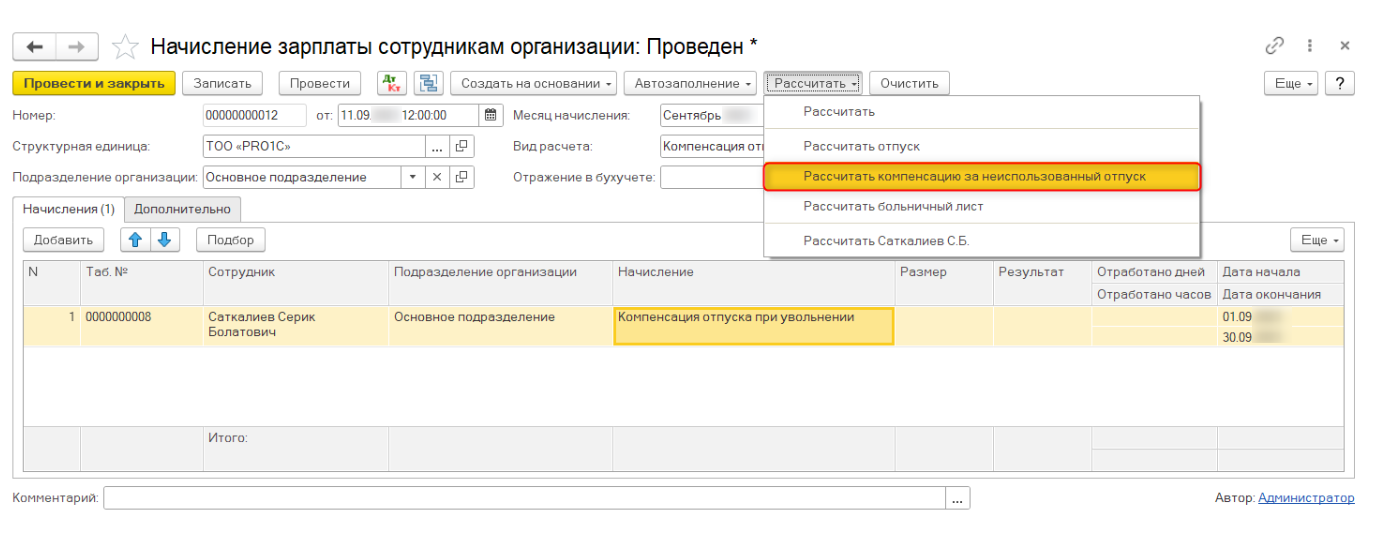Click the back navigation arrow
The image size is (1383, 537).
[x=34, y=47]
